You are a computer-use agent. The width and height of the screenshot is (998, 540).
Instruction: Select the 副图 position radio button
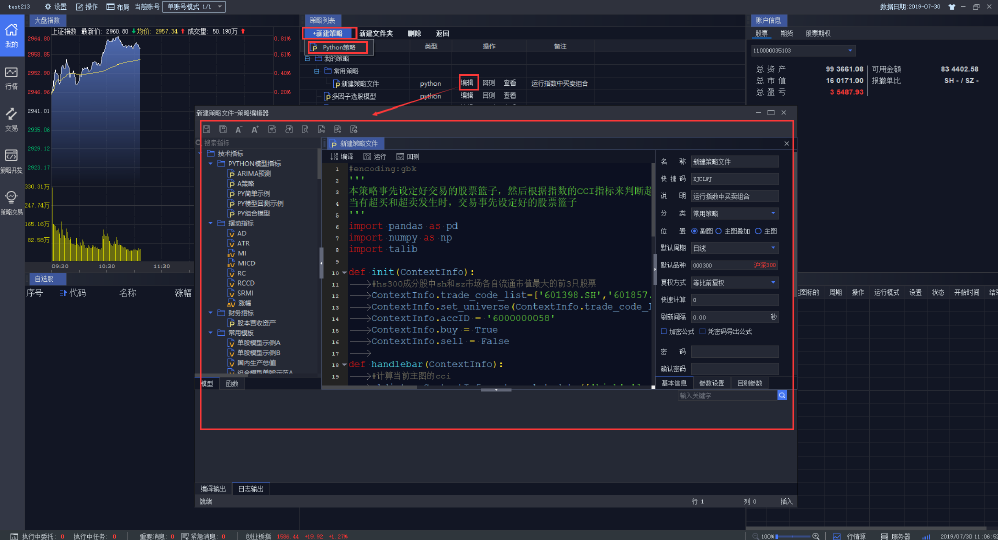point(694,231)
